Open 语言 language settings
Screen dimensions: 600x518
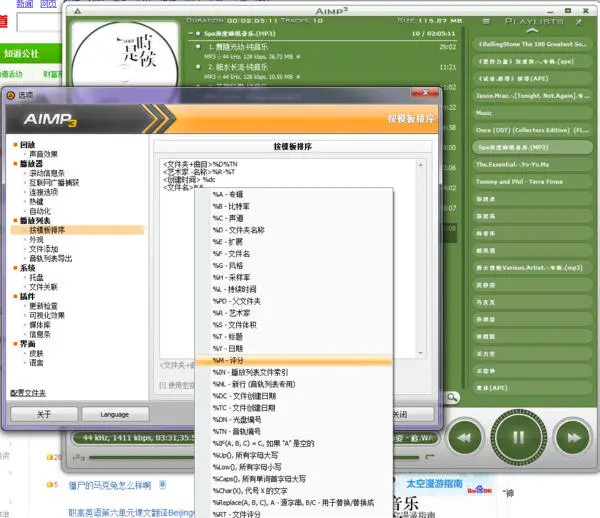36,363
